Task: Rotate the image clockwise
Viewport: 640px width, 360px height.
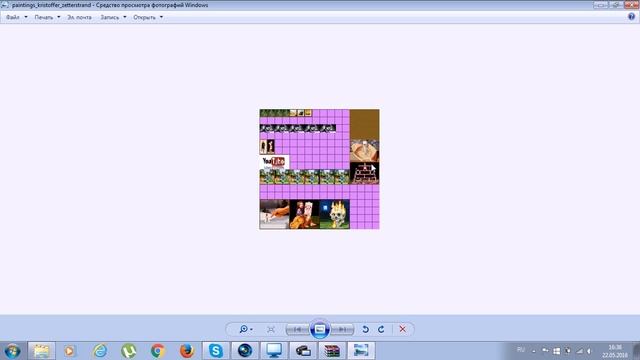Action: [381, 329]
